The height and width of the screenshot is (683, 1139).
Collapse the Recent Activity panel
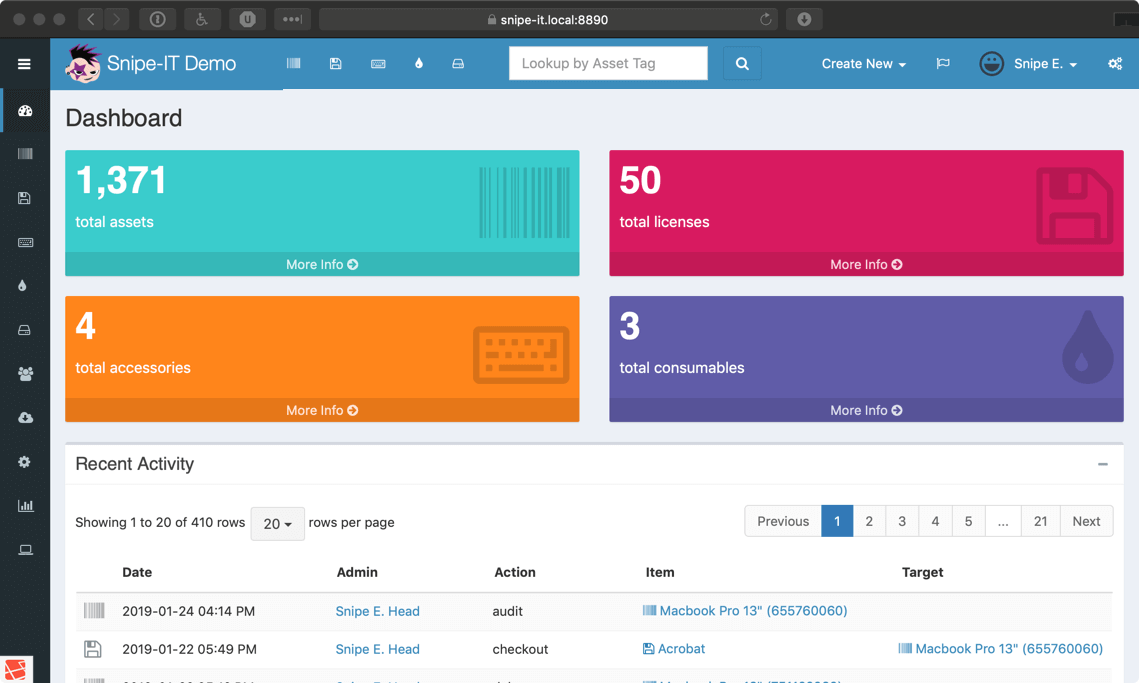[1102, 464]
